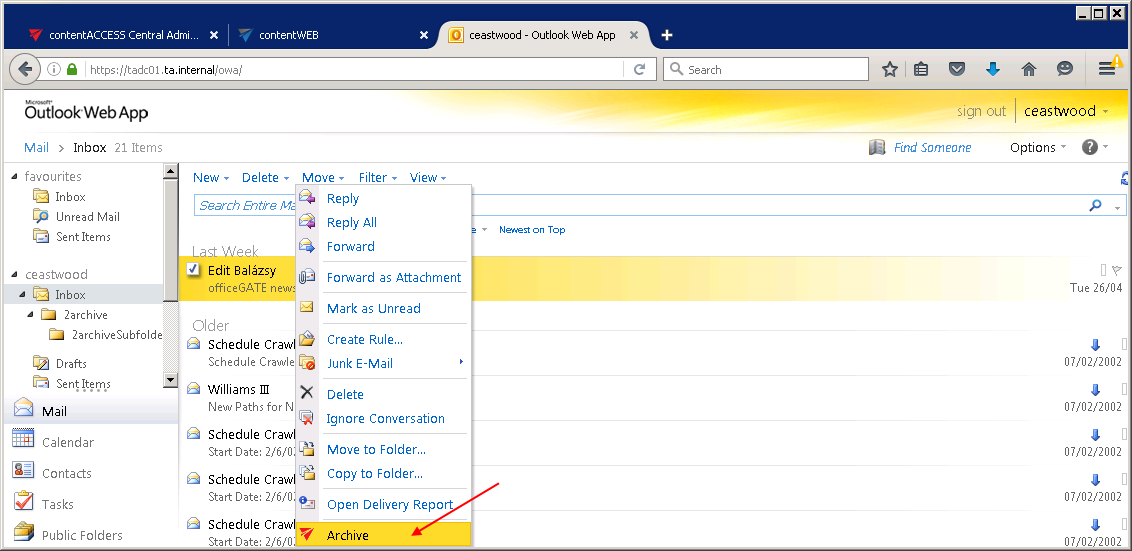Viewport: 1132px width, 551px height.
Task: Open the Options dropdown
Action: (x=1038, y=147)
